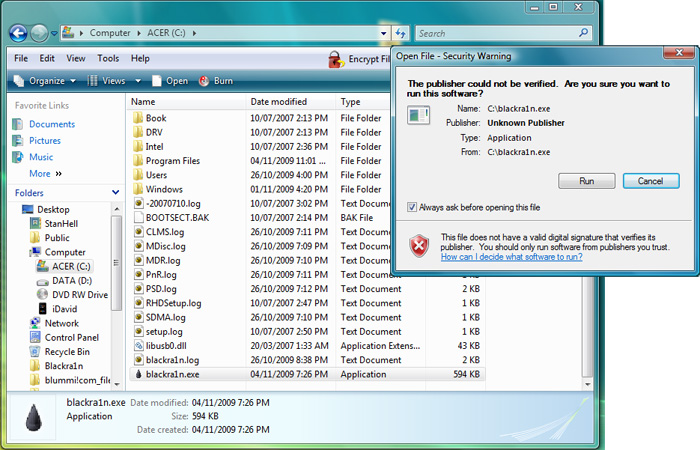Select the DRV folder icon
This screenshot has height=450, width=700.
pyautogui.click(x=138, y=133)
